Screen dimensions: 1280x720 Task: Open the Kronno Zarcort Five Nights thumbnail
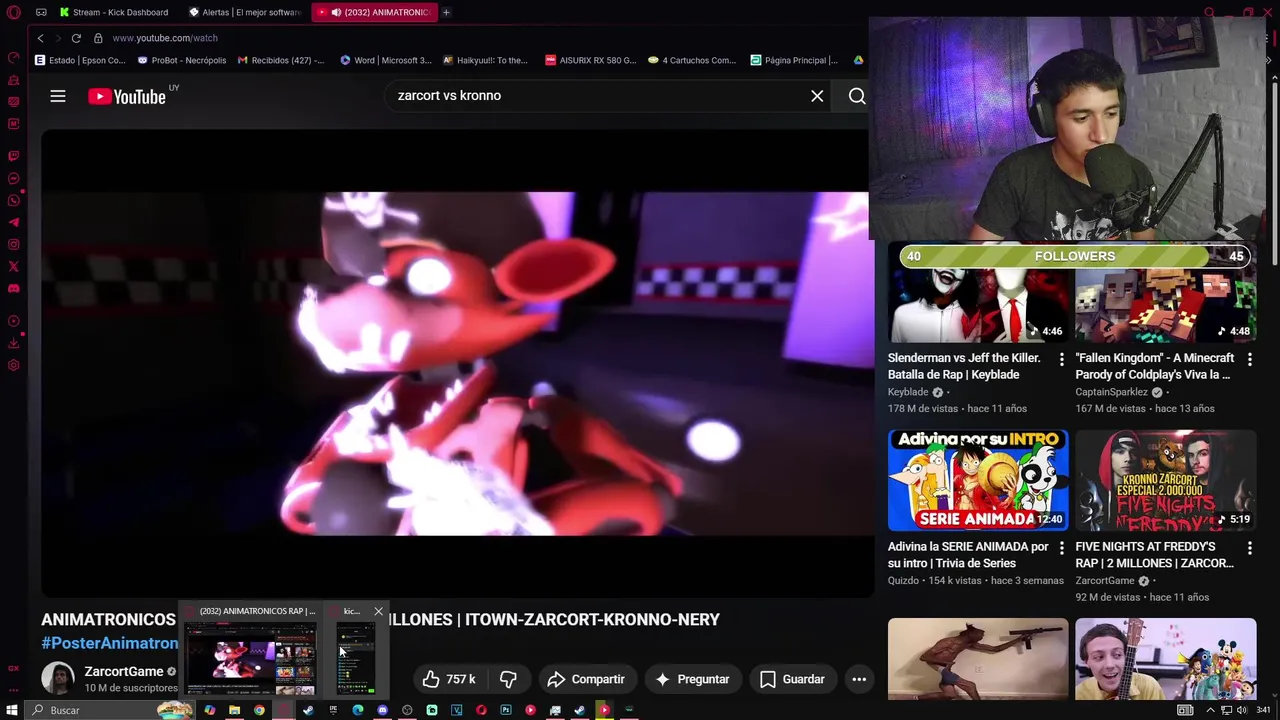coord(1166,481)
